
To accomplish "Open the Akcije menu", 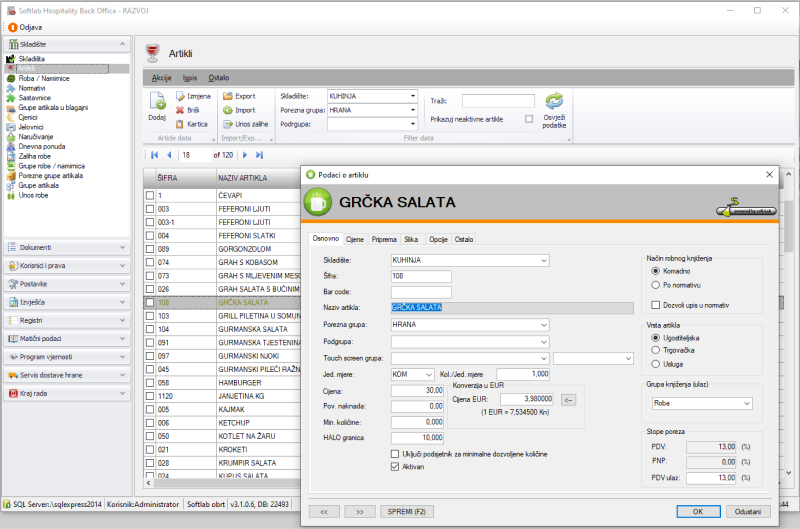I will pyautogui.click(x=161, y=77).
